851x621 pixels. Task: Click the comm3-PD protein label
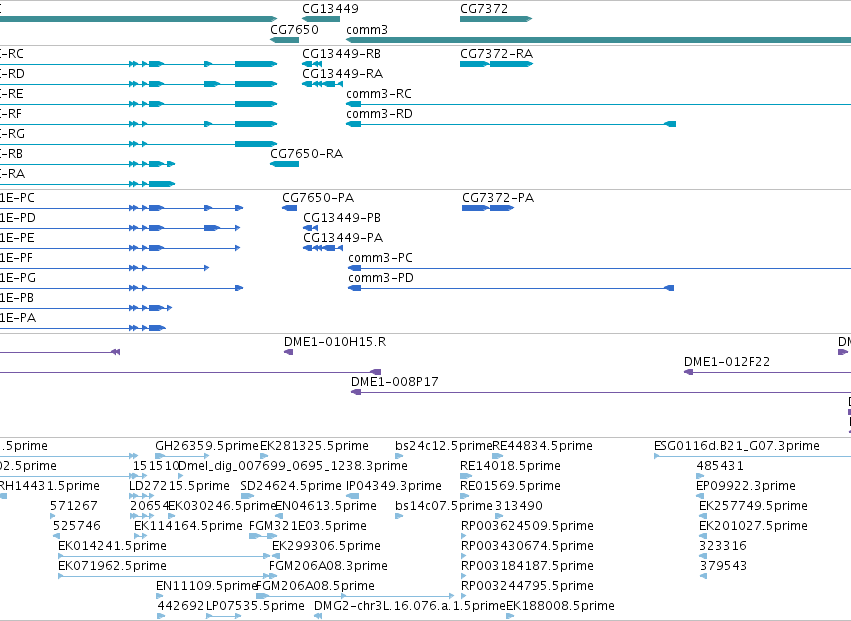point(381,277)
